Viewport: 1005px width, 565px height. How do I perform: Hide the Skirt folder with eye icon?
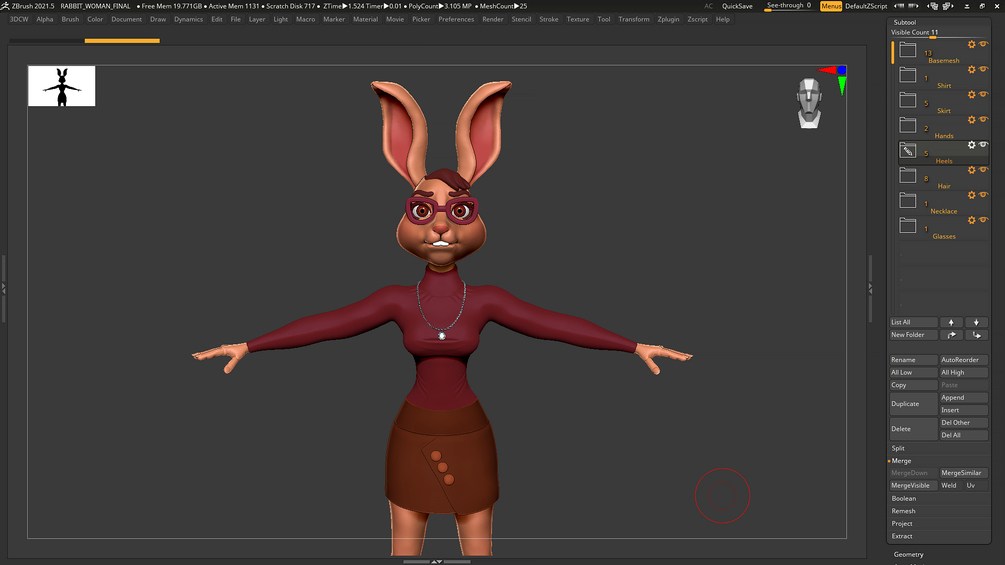point(983,95)
